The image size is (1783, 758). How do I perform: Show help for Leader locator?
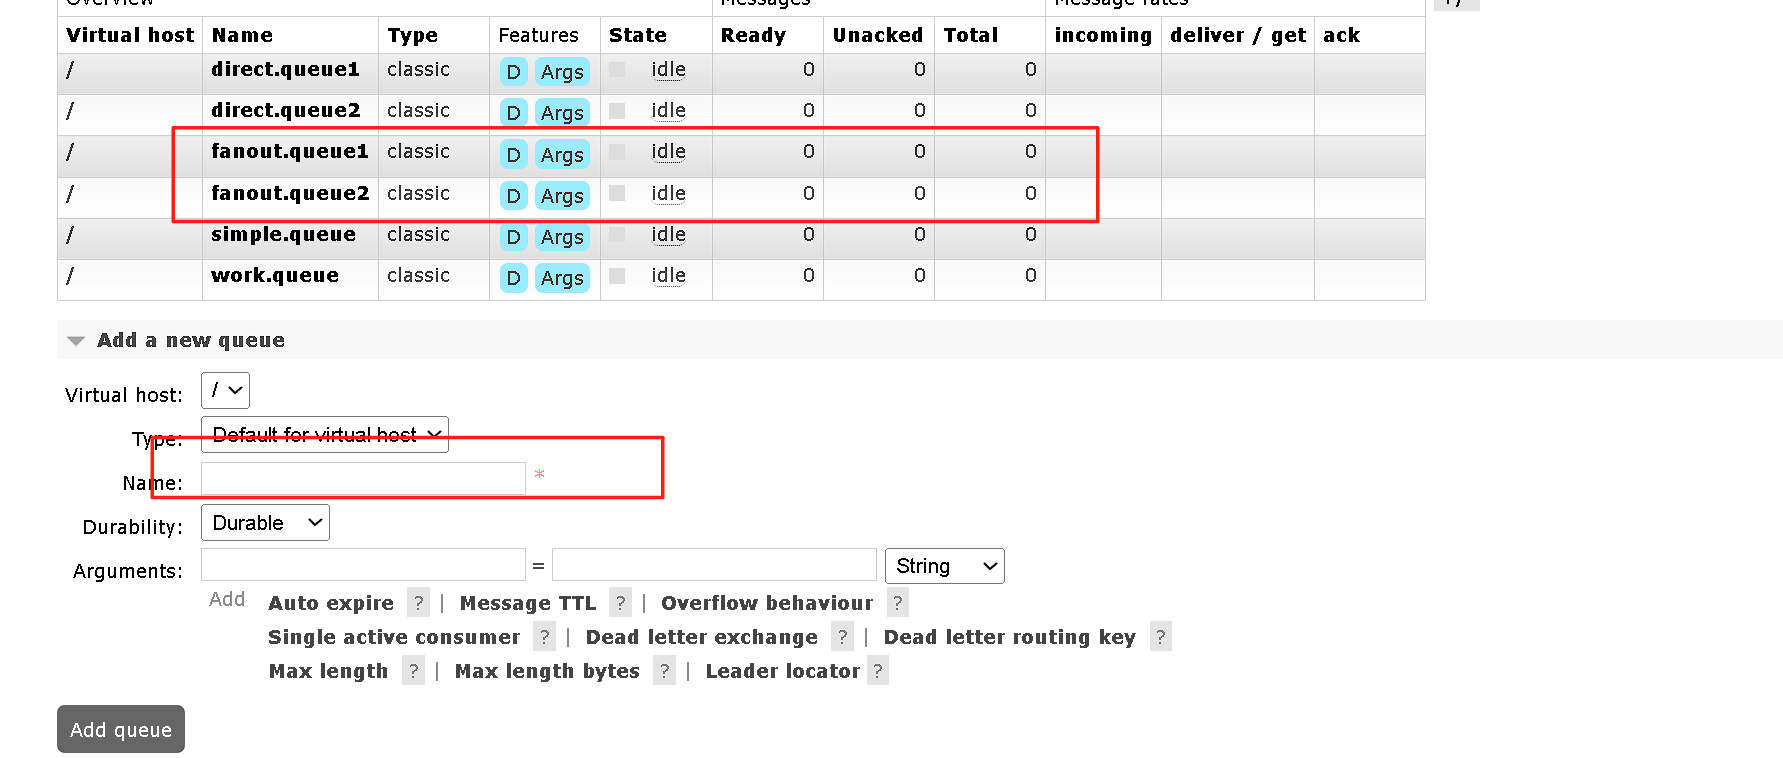(878, 671)
